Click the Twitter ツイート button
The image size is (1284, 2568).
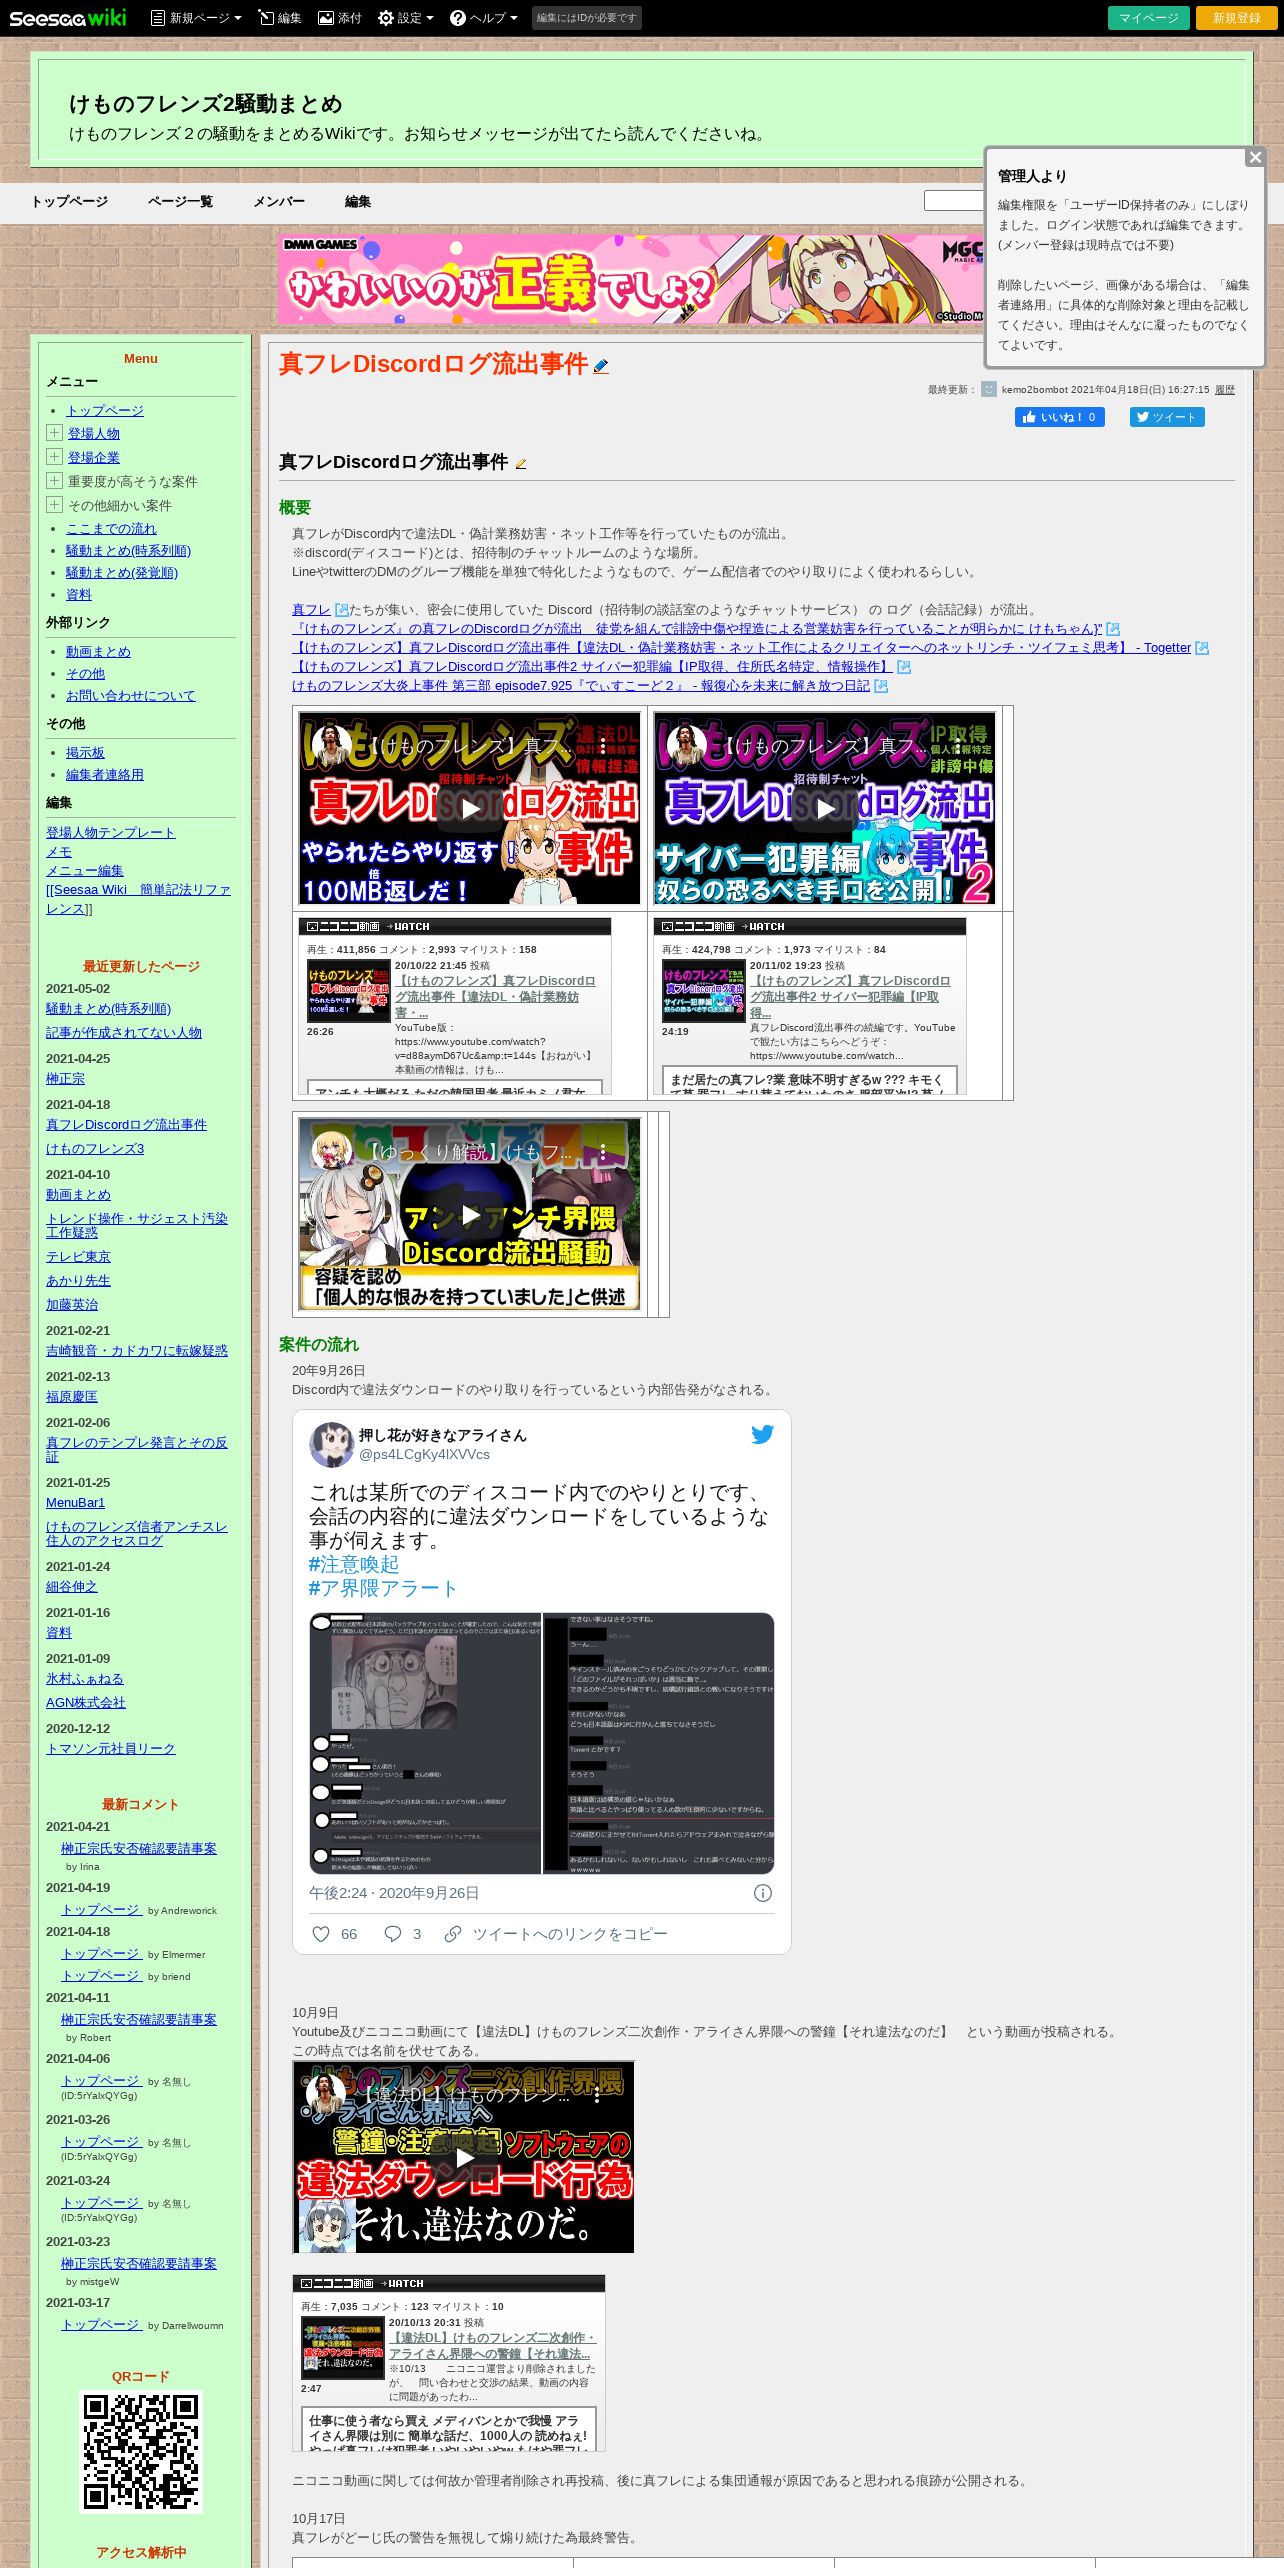pyautogui.click(x=1167, y=417)
